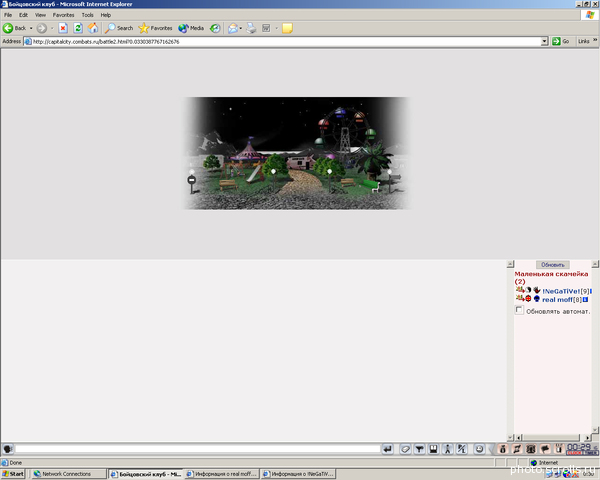Open the Edit button dropdown arrow

point(276,28)
